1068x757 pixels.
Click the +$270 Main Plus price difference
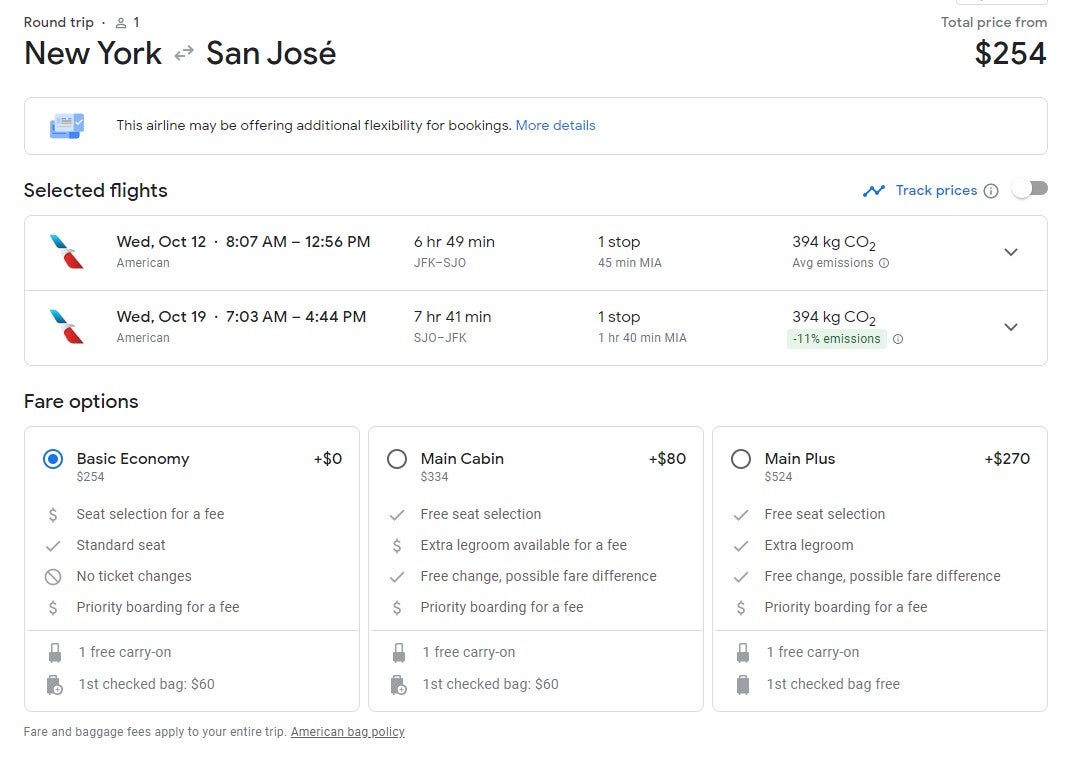tap(1007, 459)
